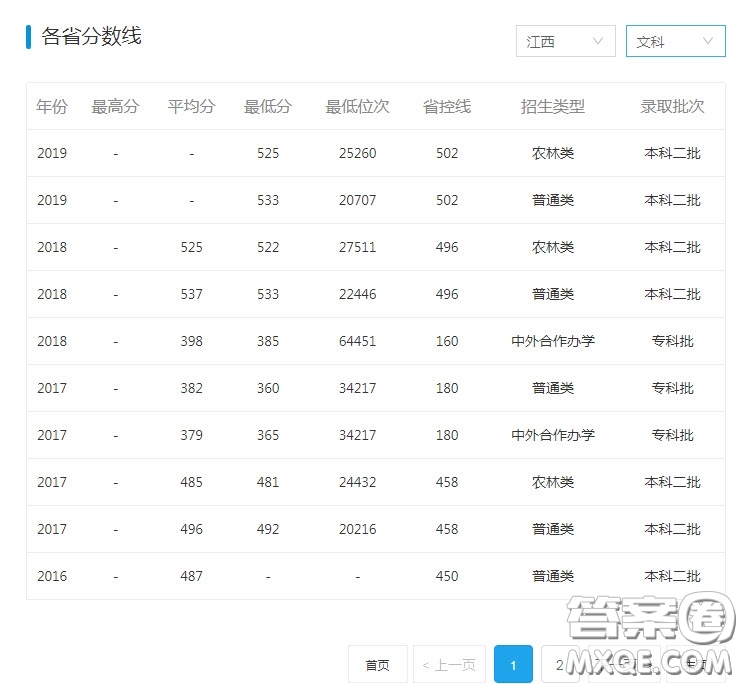Select the rank value 20707
This screenshot has height=684, width=743.
click(x=357, y=200)
